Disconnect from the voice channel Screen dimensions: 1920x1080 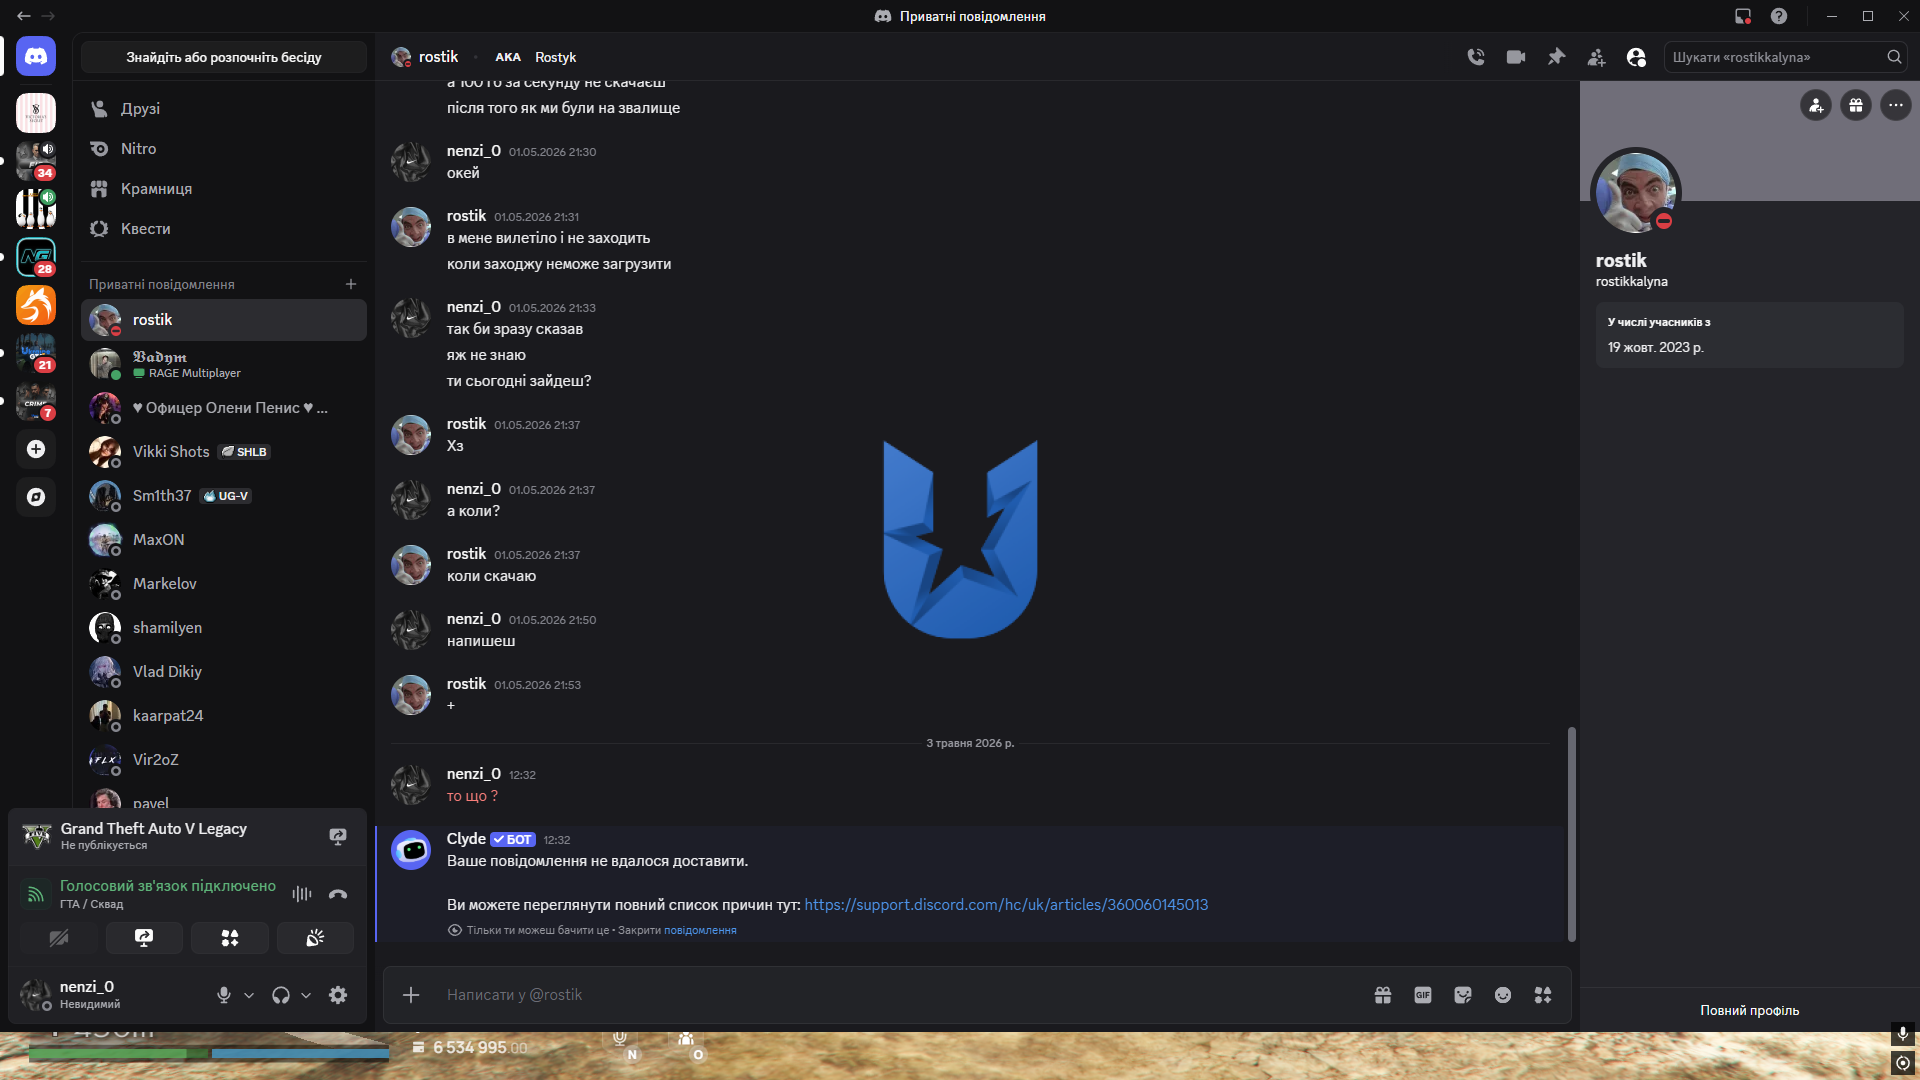tap(338, 894)
